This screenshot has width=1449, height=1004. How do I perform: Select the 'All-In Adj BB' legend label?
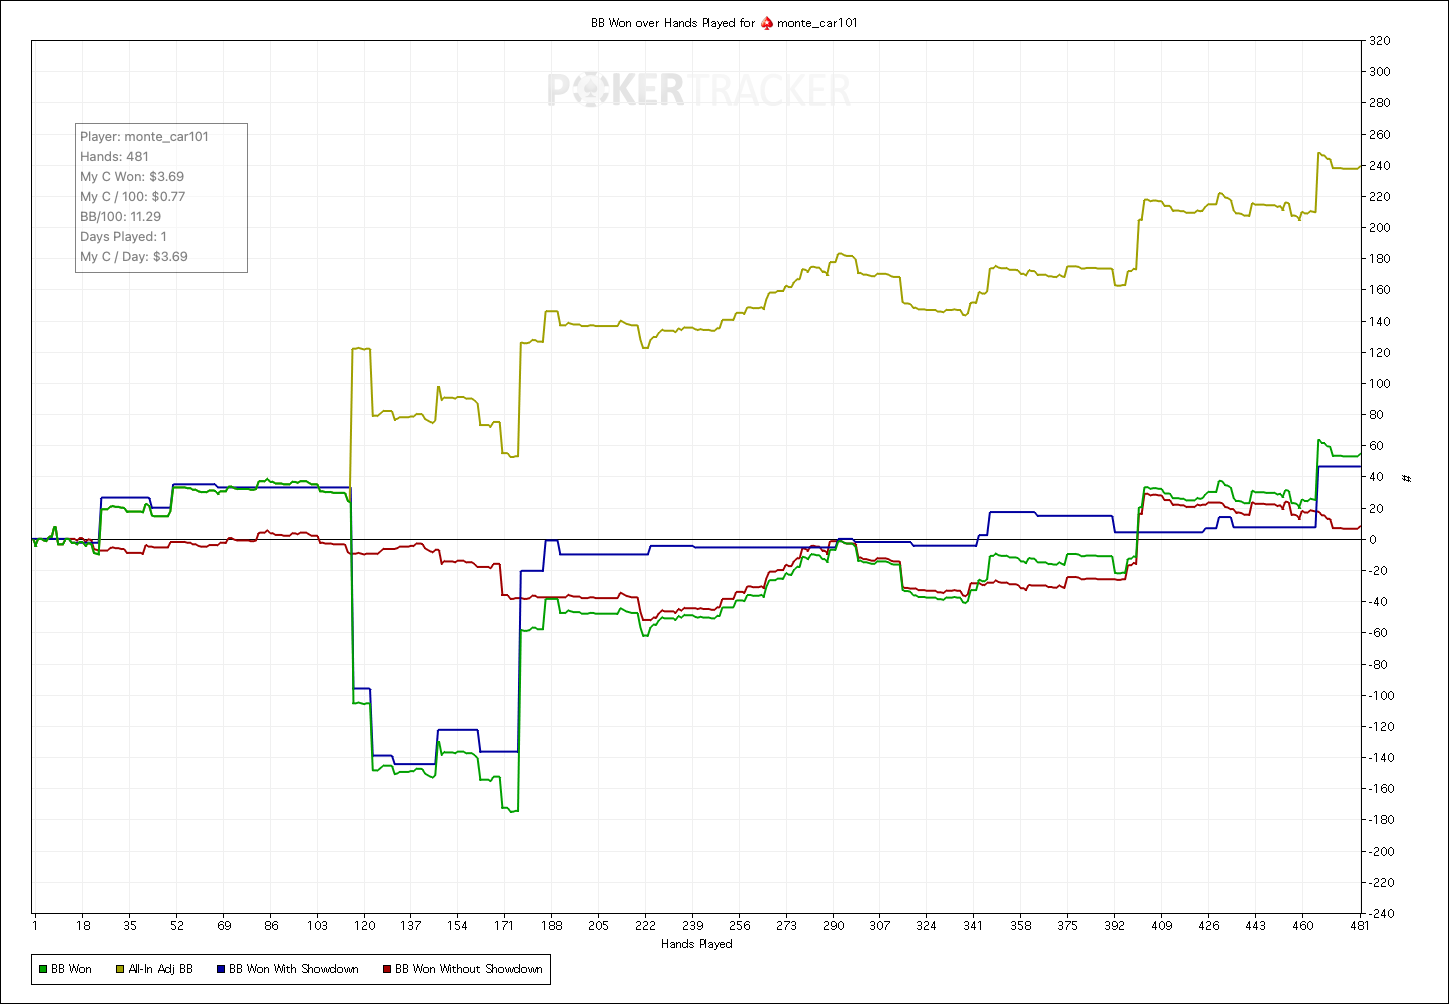[160, 969]
